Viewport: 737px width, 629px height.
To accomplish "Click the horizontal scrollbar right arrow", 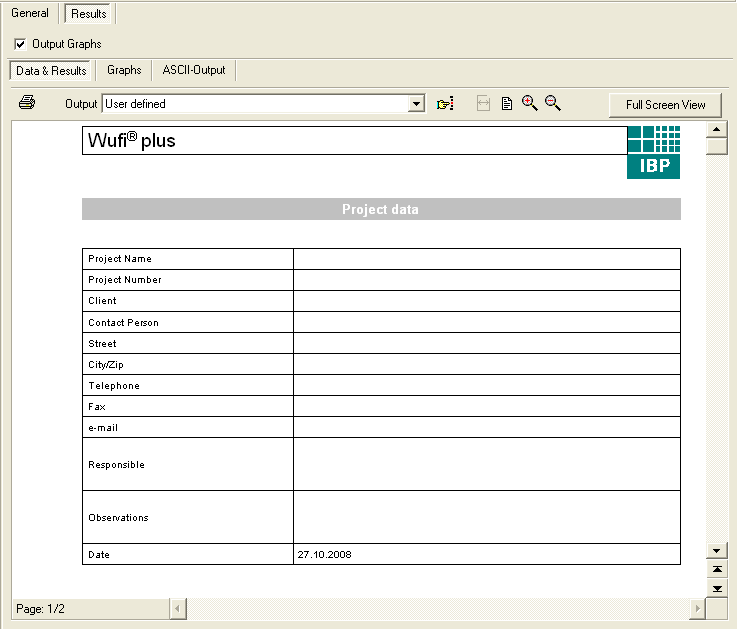I will pyautogui.click(x=698, y=609).
